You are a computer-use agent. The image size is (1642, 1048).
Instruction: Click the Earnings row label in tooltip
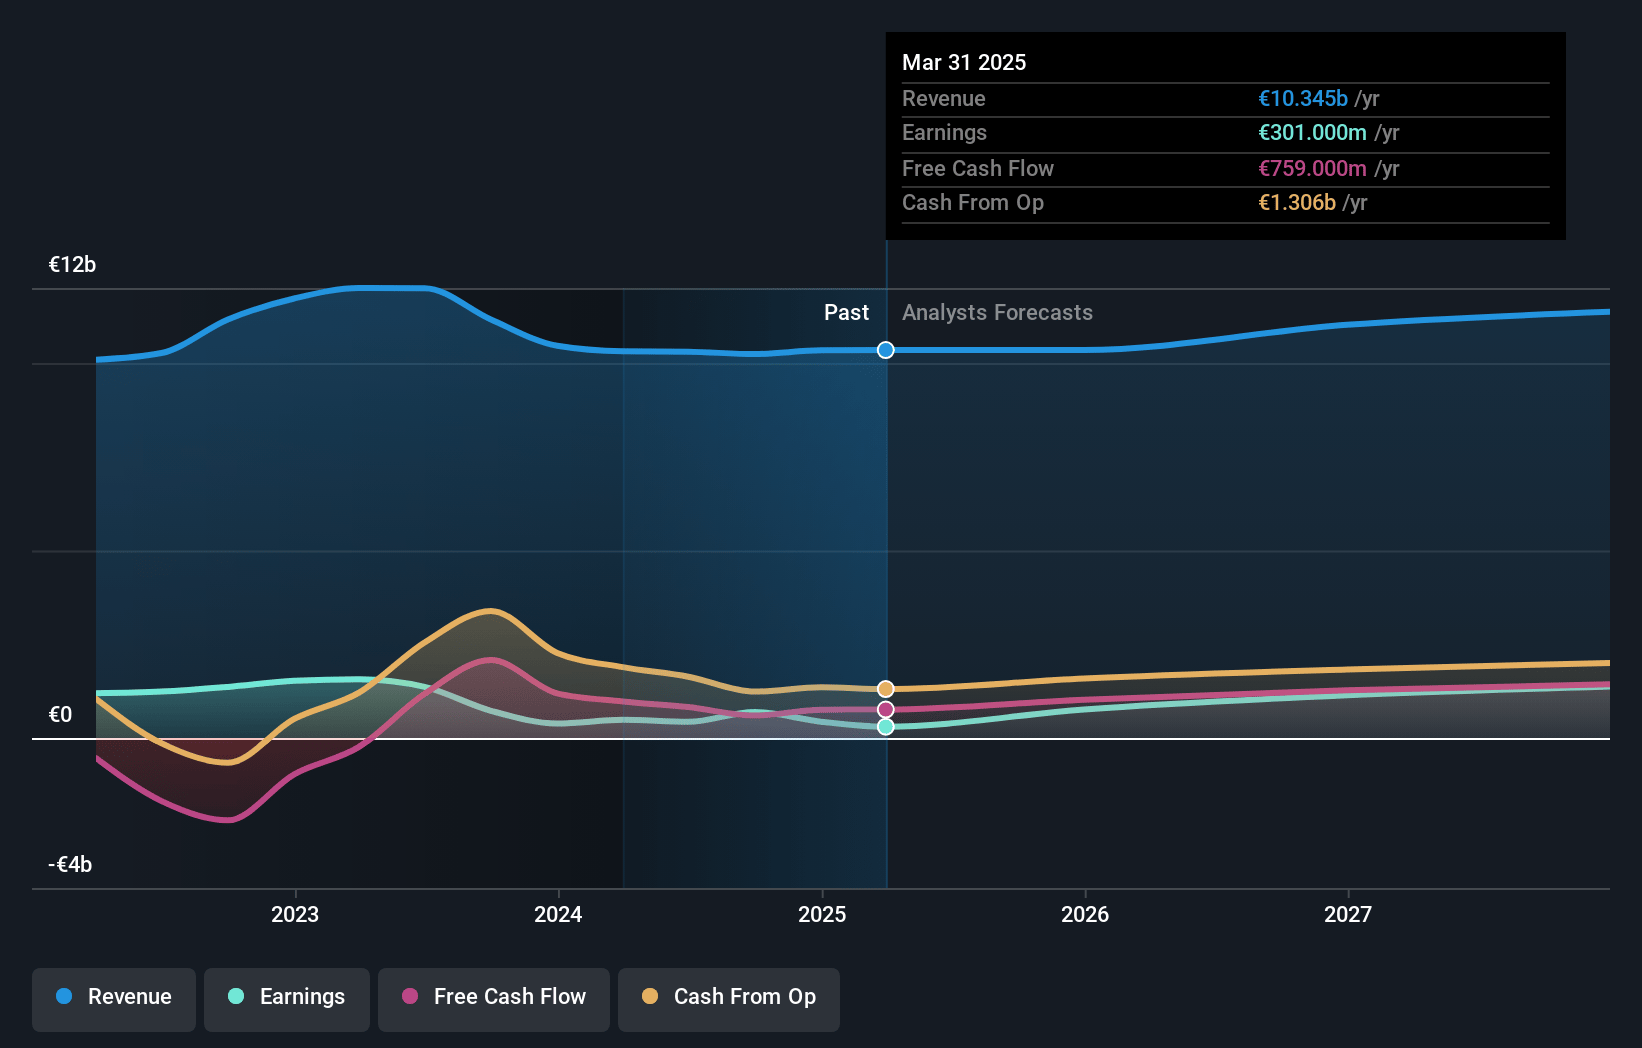point(944,133)
